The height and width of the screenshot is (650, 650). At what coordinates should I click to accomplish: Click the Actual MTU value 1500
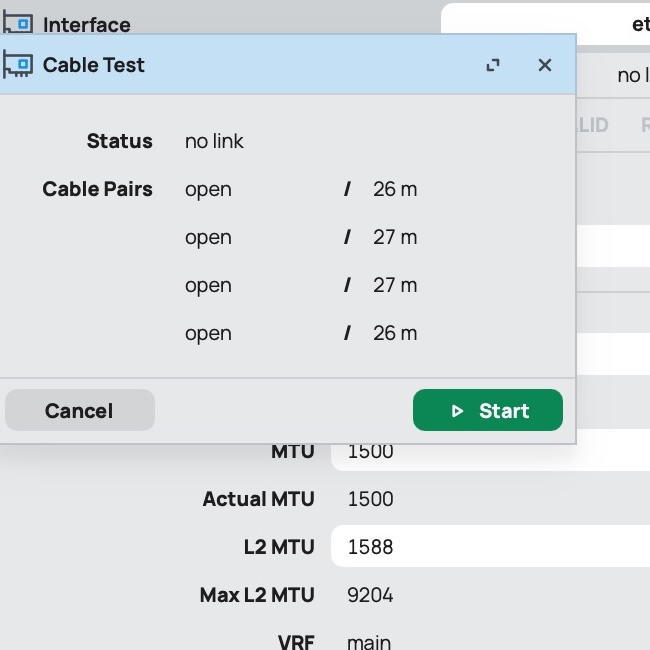pyautogui.click(x=370, y=499)
